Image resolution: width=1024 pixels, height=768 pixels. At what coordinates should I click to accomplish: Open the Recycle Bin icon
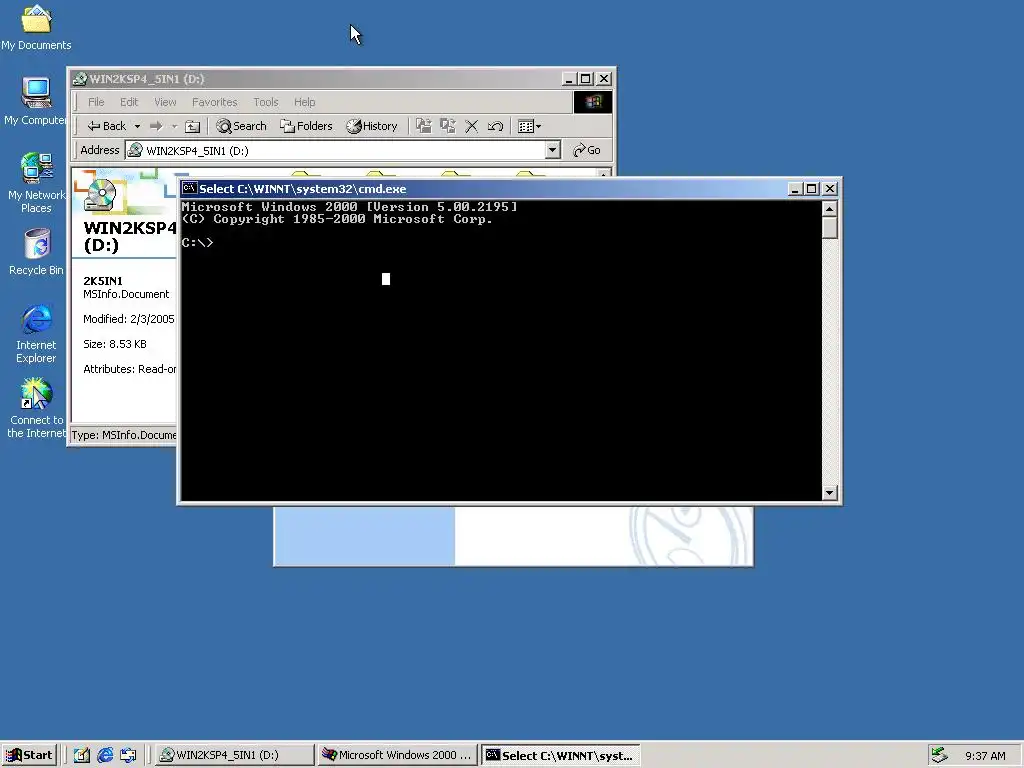click(x=36, y=252)
